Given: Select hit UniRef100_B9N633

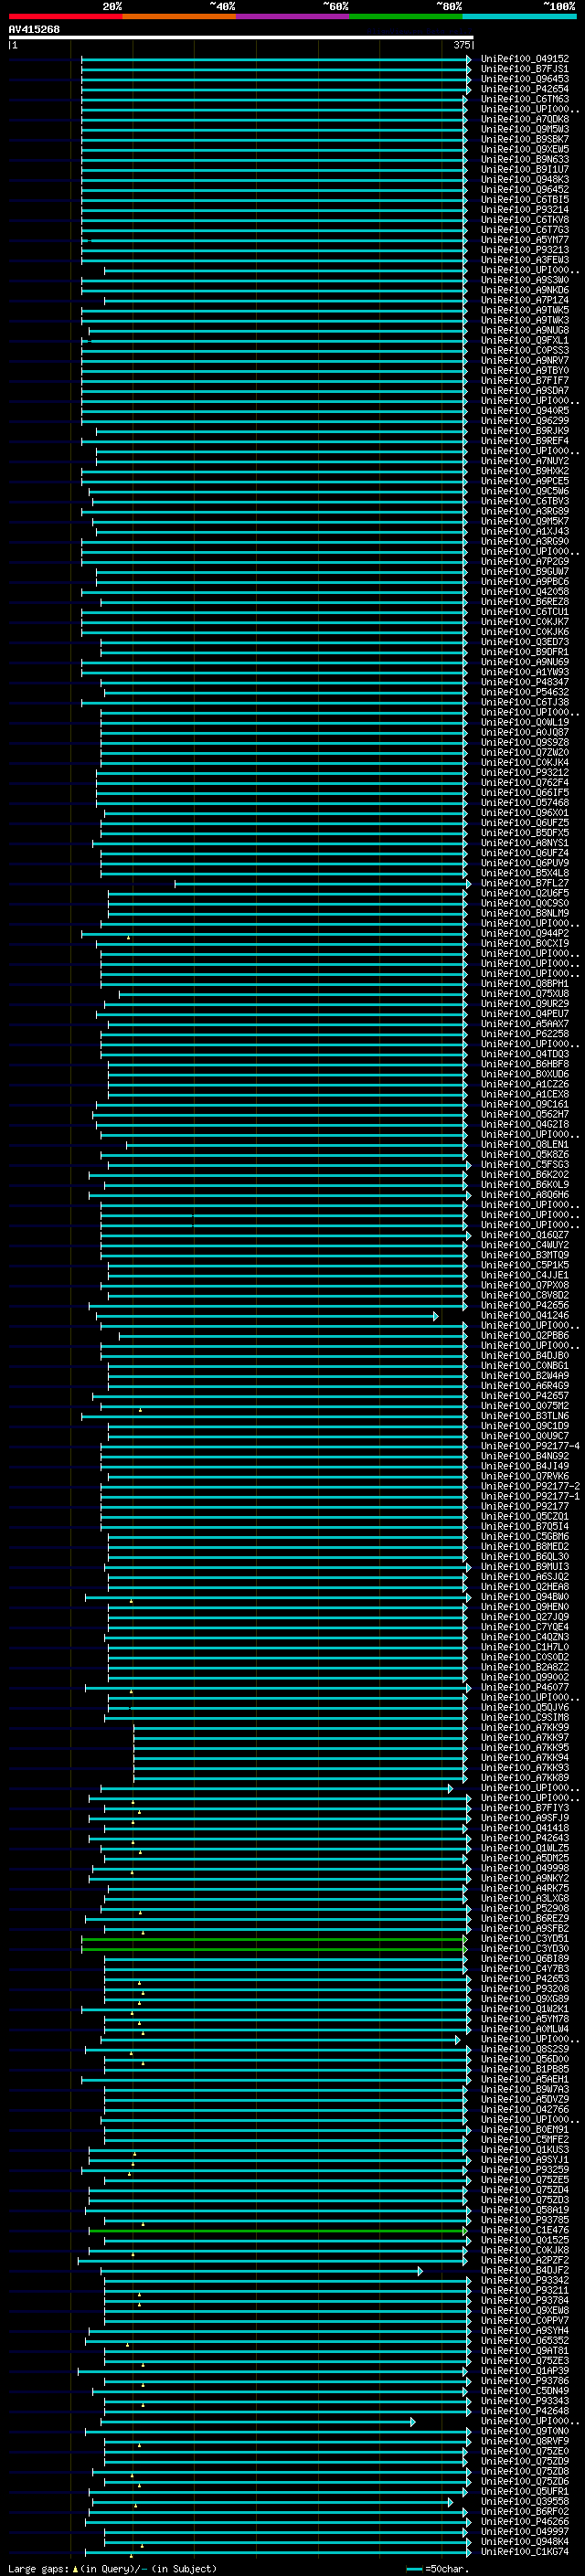Looking at the screenshot, I should [x=525, y=159].
